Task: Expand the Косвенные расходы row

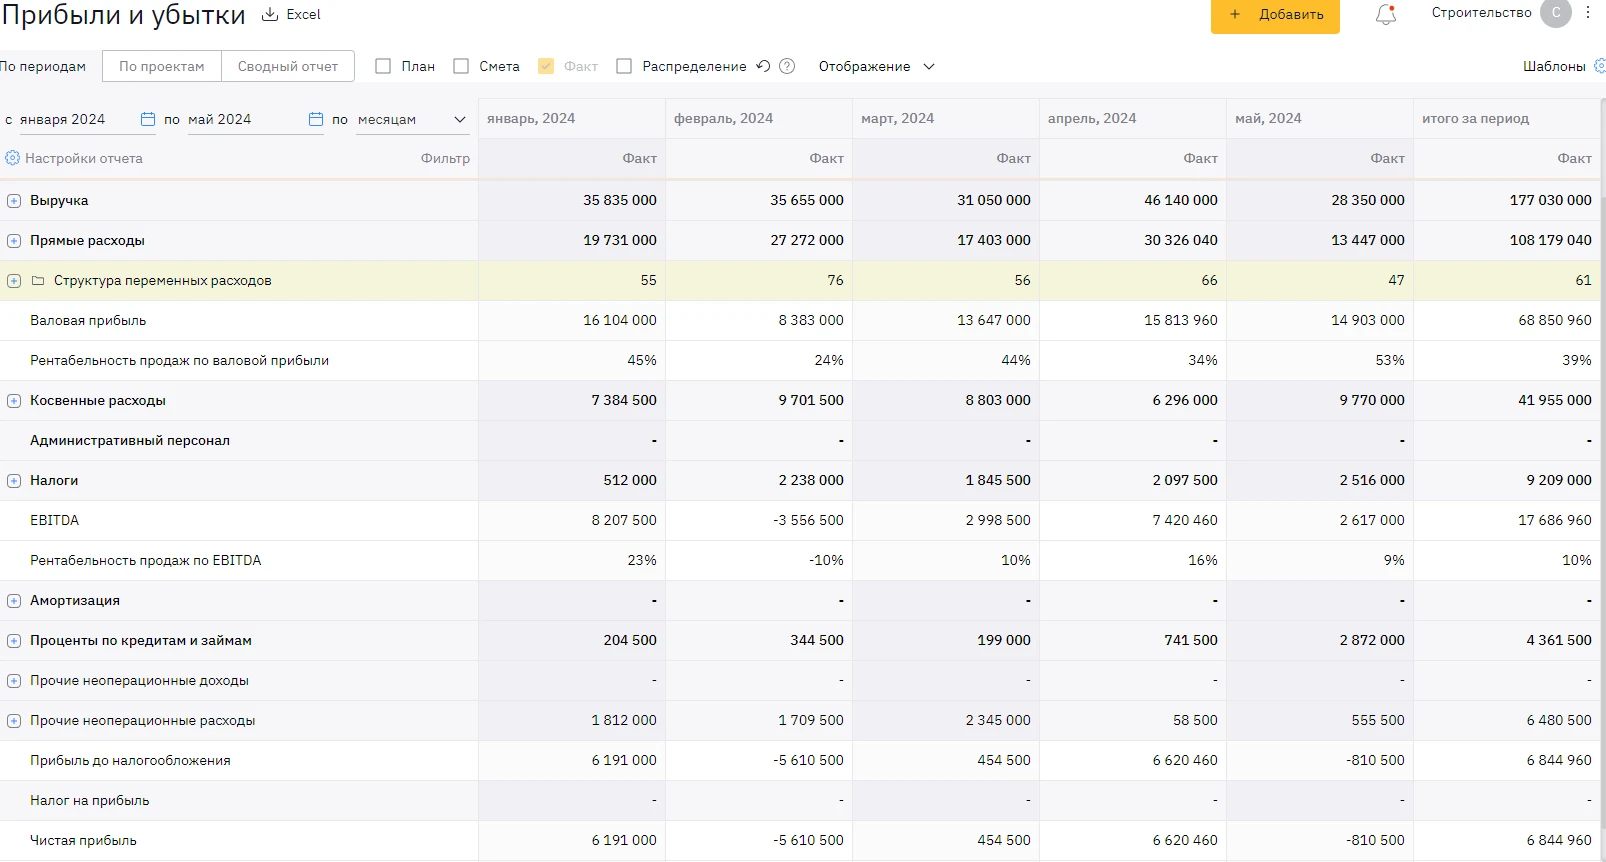Action: coord(14,401)
